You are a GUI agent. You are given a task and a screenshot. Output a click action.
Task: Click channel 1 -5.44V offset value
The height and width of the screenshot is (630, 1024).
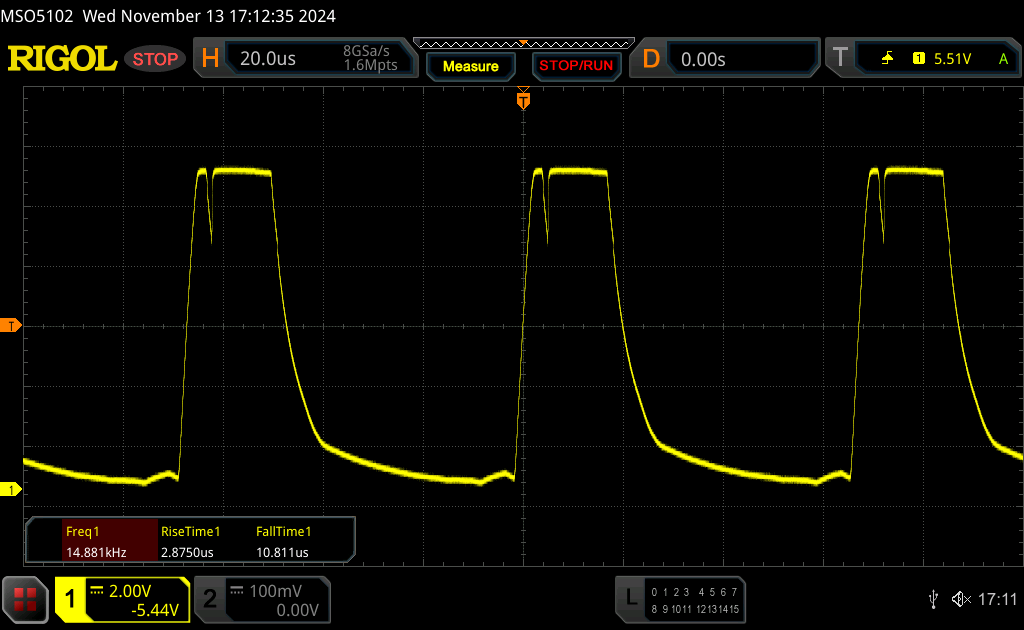pyautogui.click(x=155, y=610)
